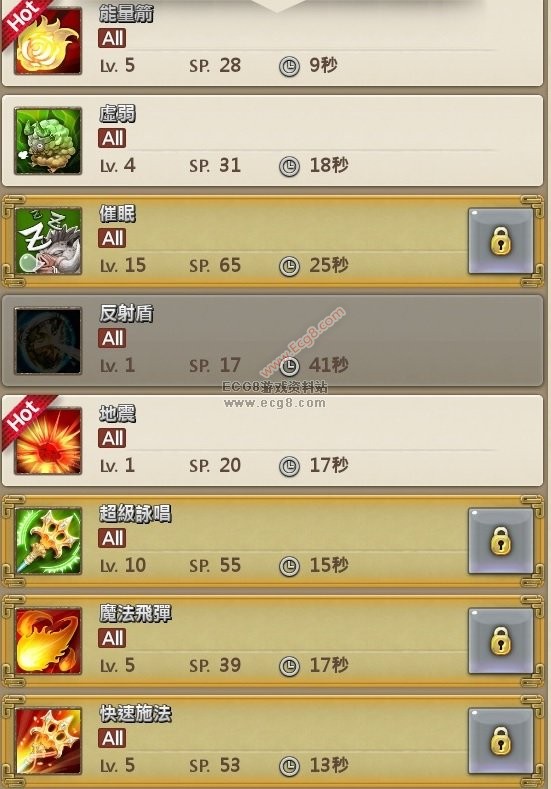Click the All tag under 虛弱
The image size is (551, 789).
point(112,138)
